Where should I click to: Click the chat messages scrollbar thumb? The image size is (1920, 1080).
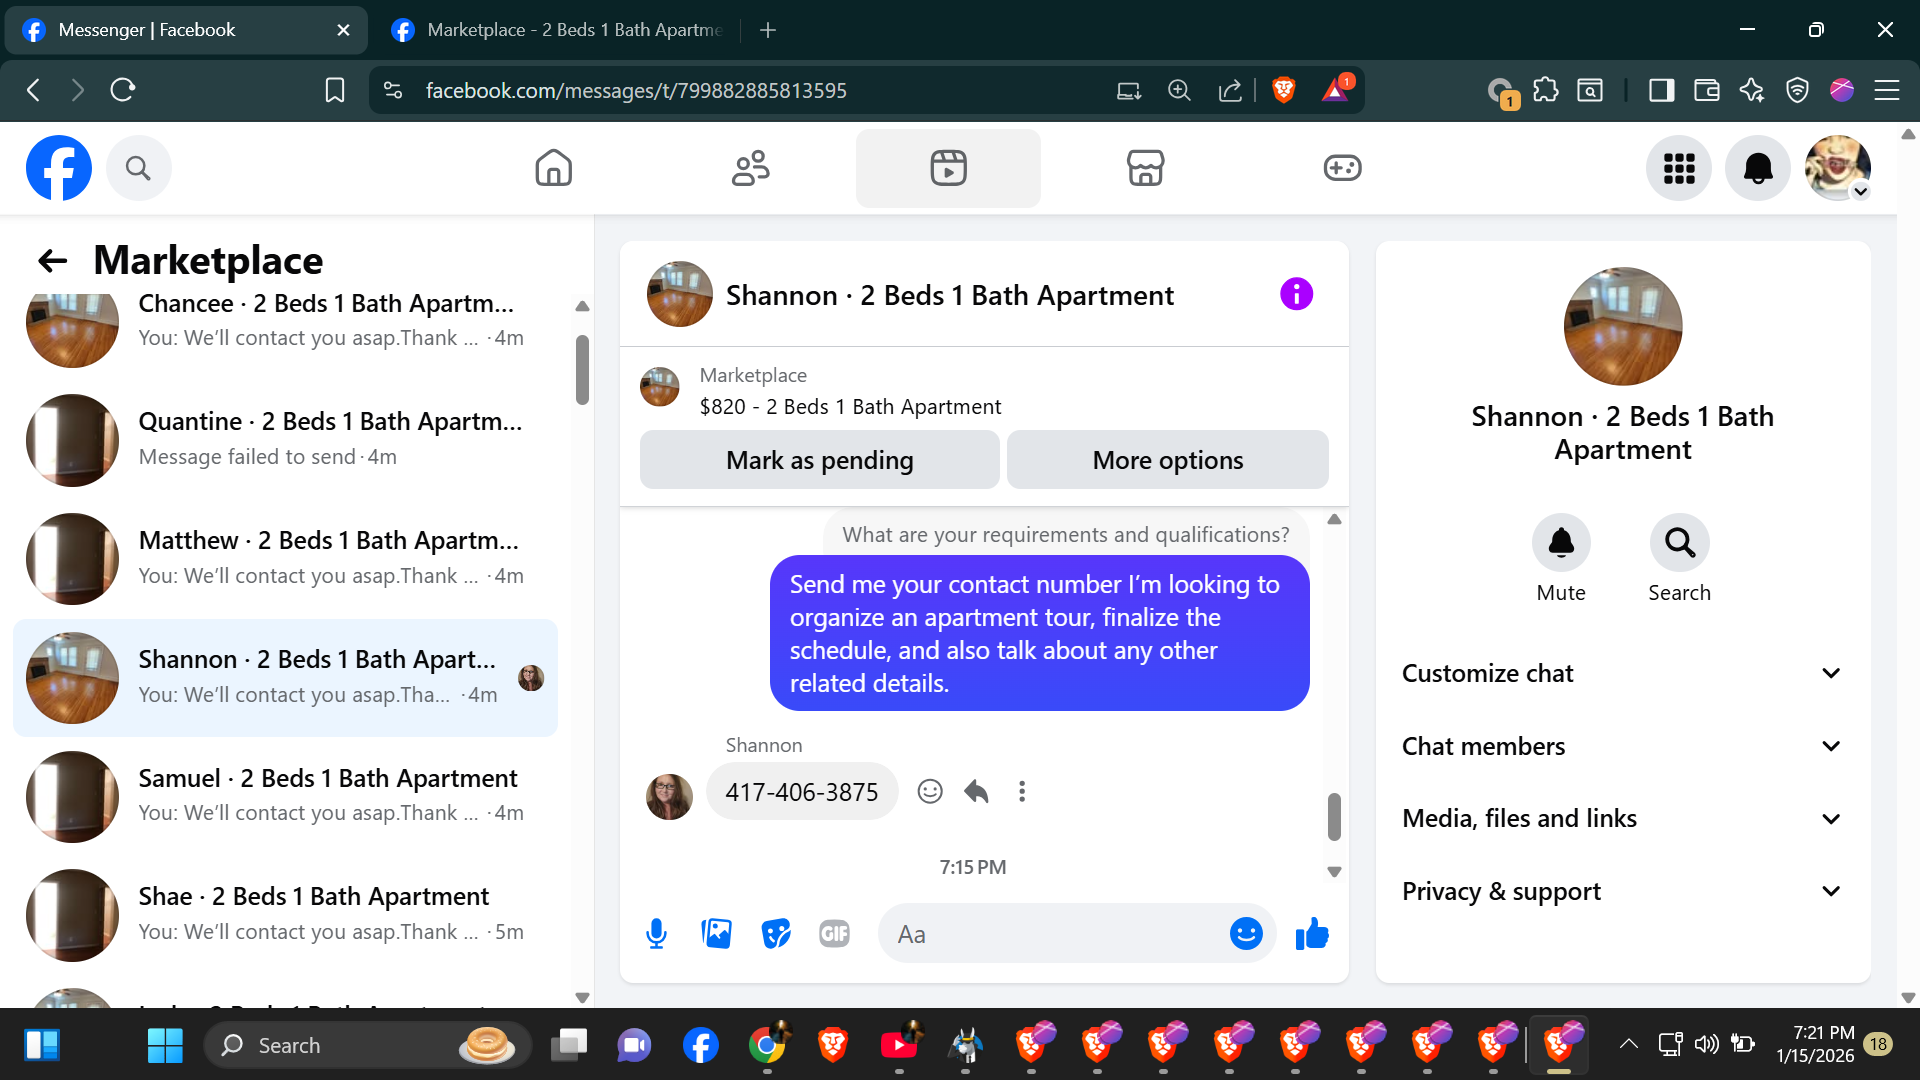pos(1333,817)
